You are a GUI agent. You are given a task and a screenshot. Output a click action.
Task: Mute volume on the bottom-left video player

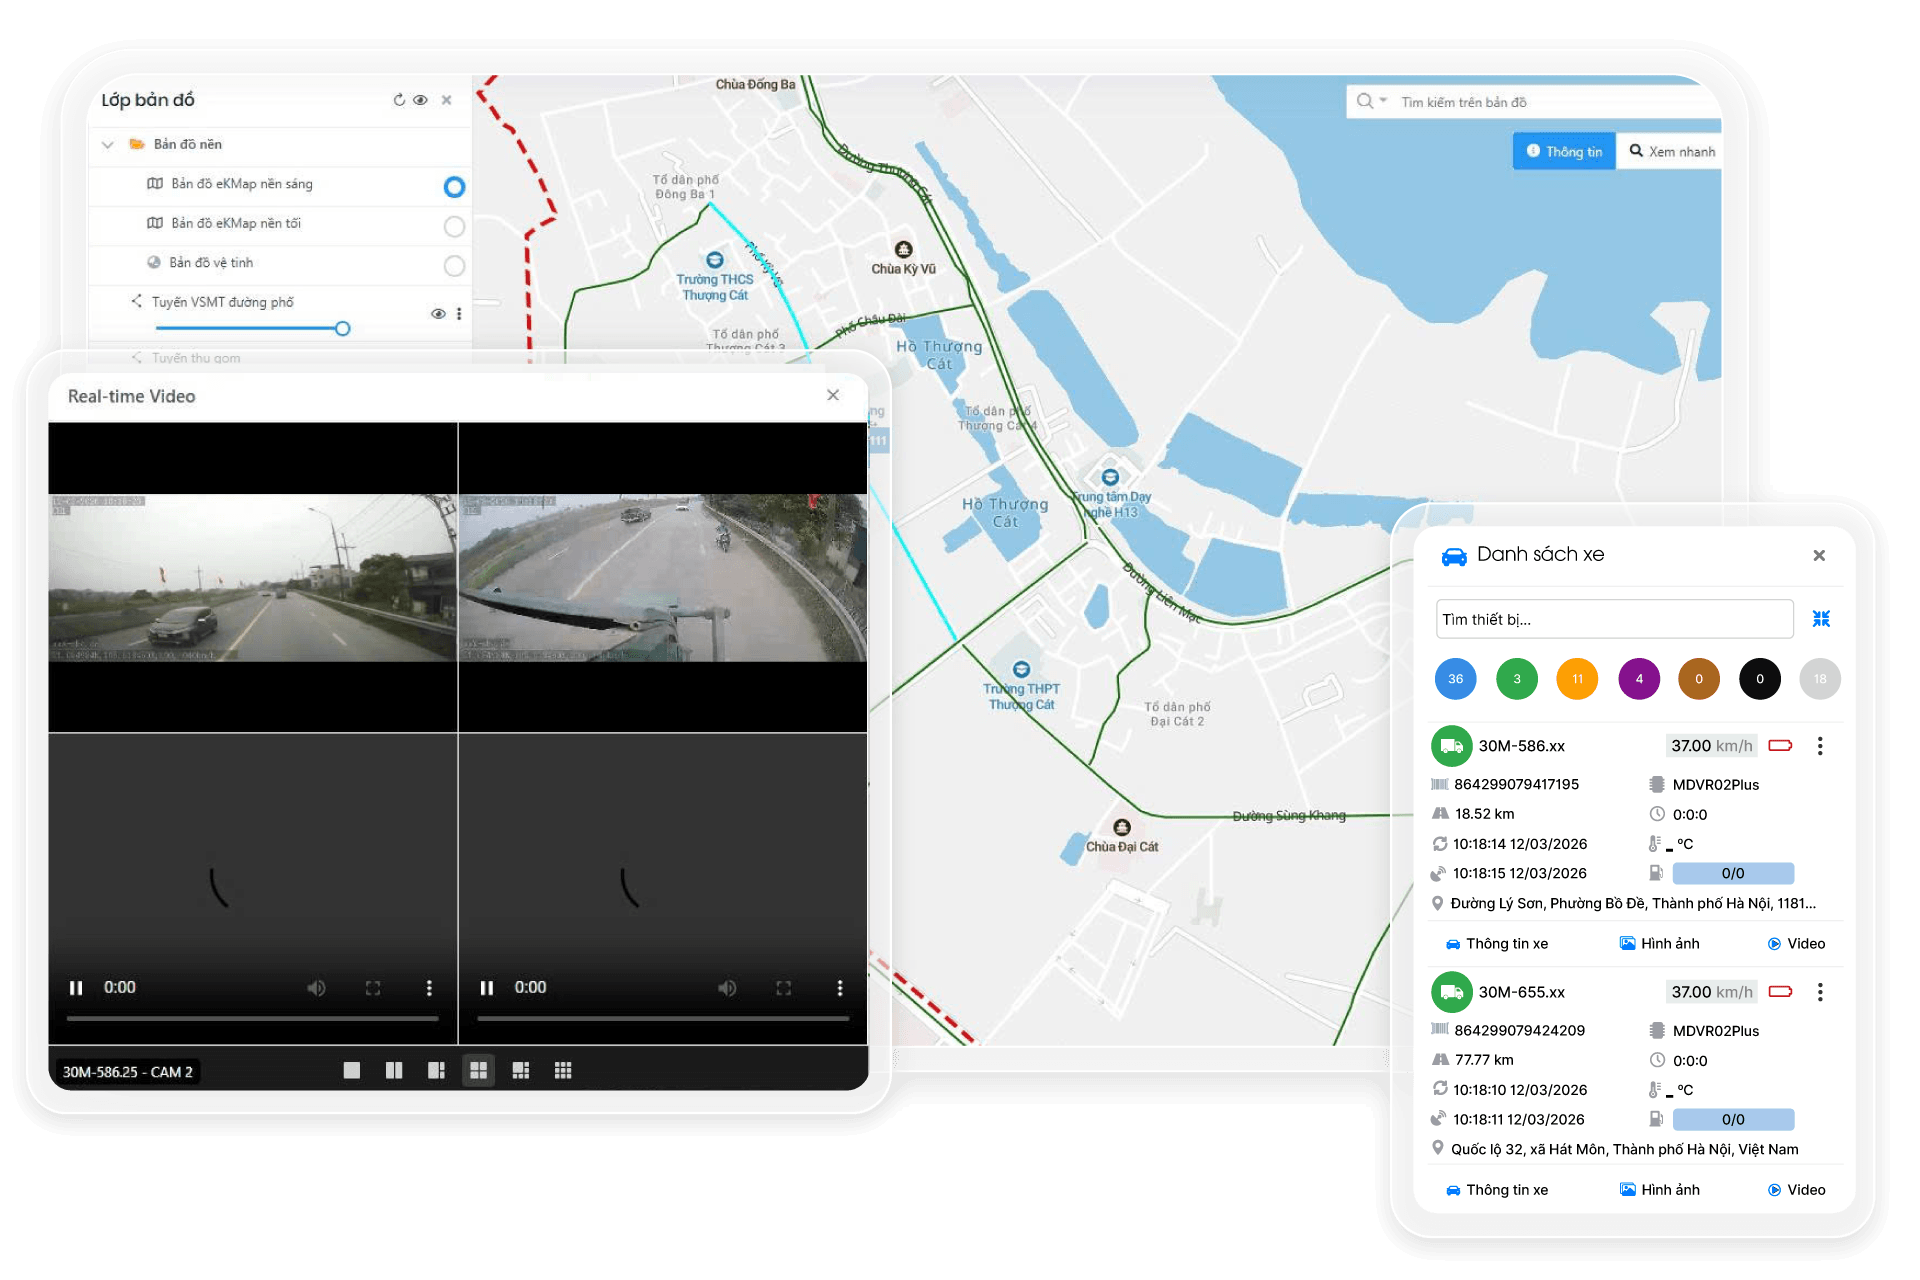pos(316,988)
